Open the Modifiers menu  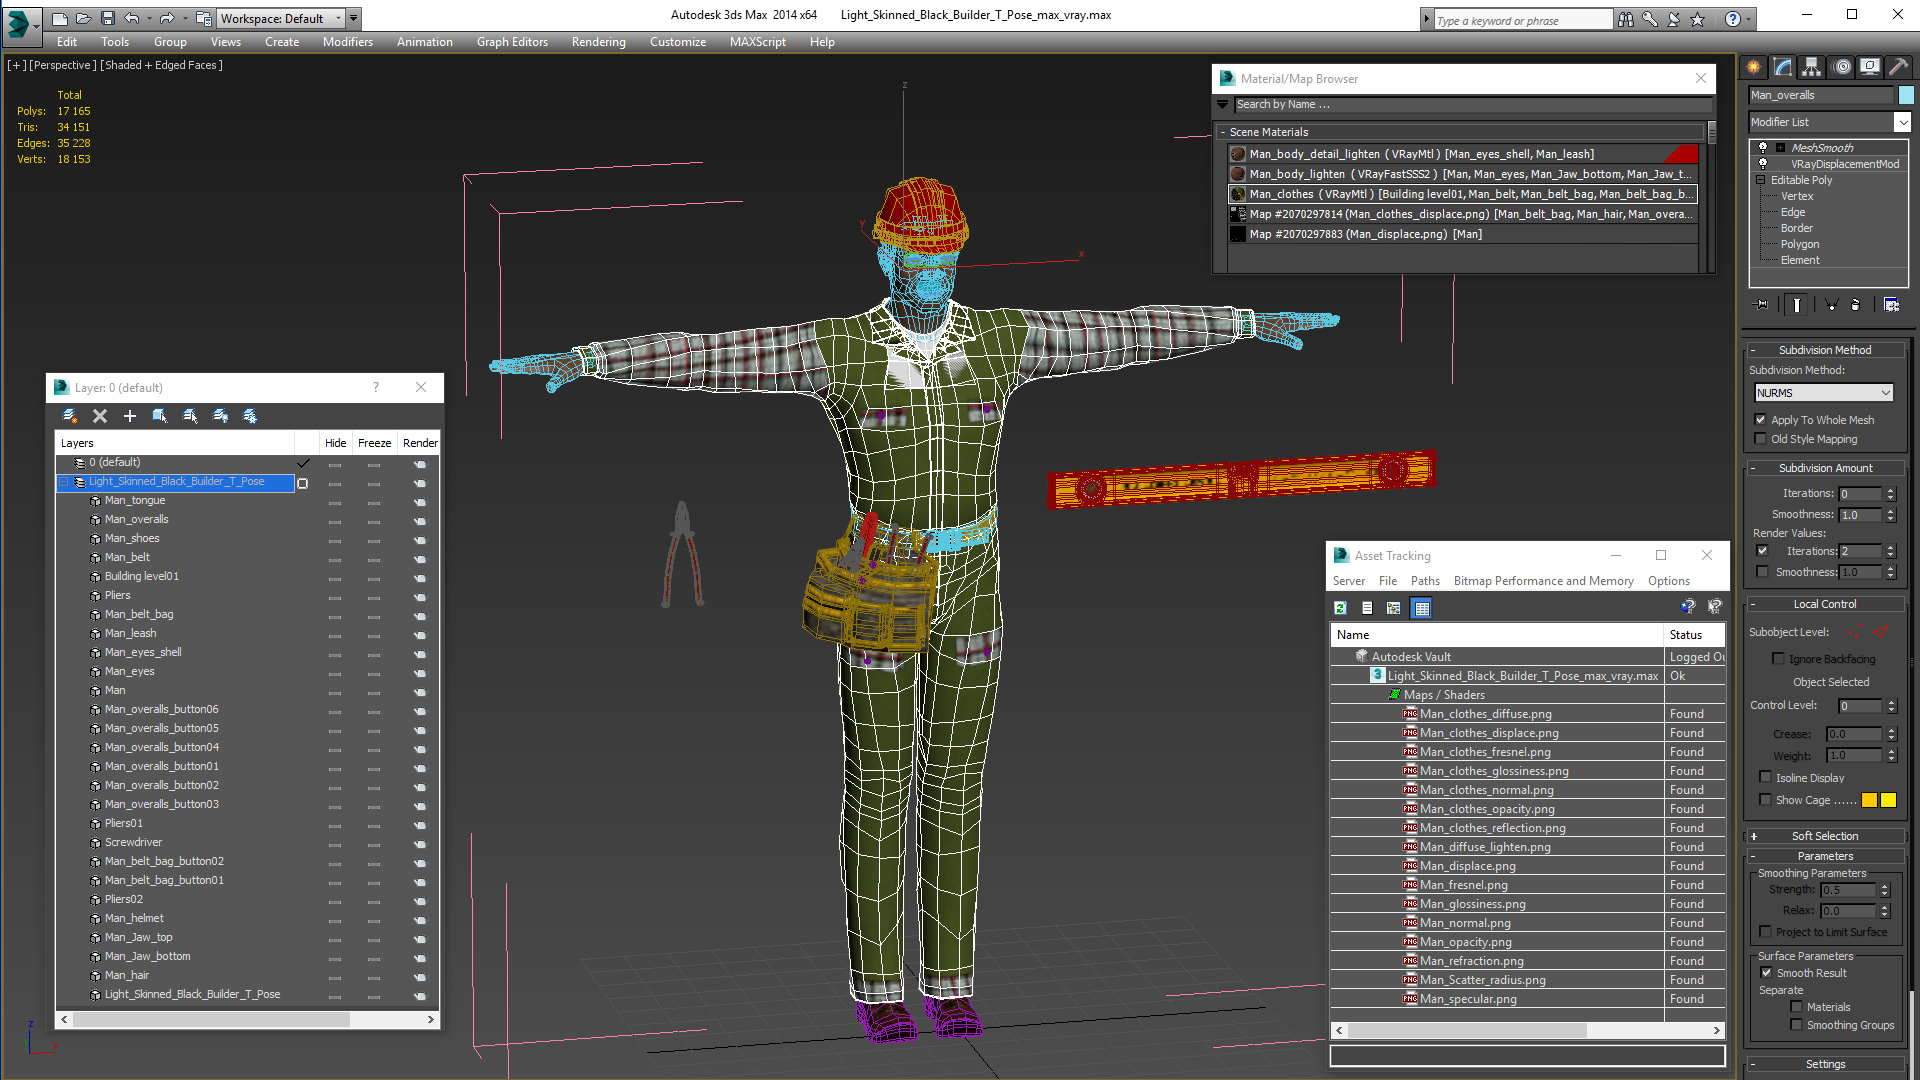(x=347, y=42)
